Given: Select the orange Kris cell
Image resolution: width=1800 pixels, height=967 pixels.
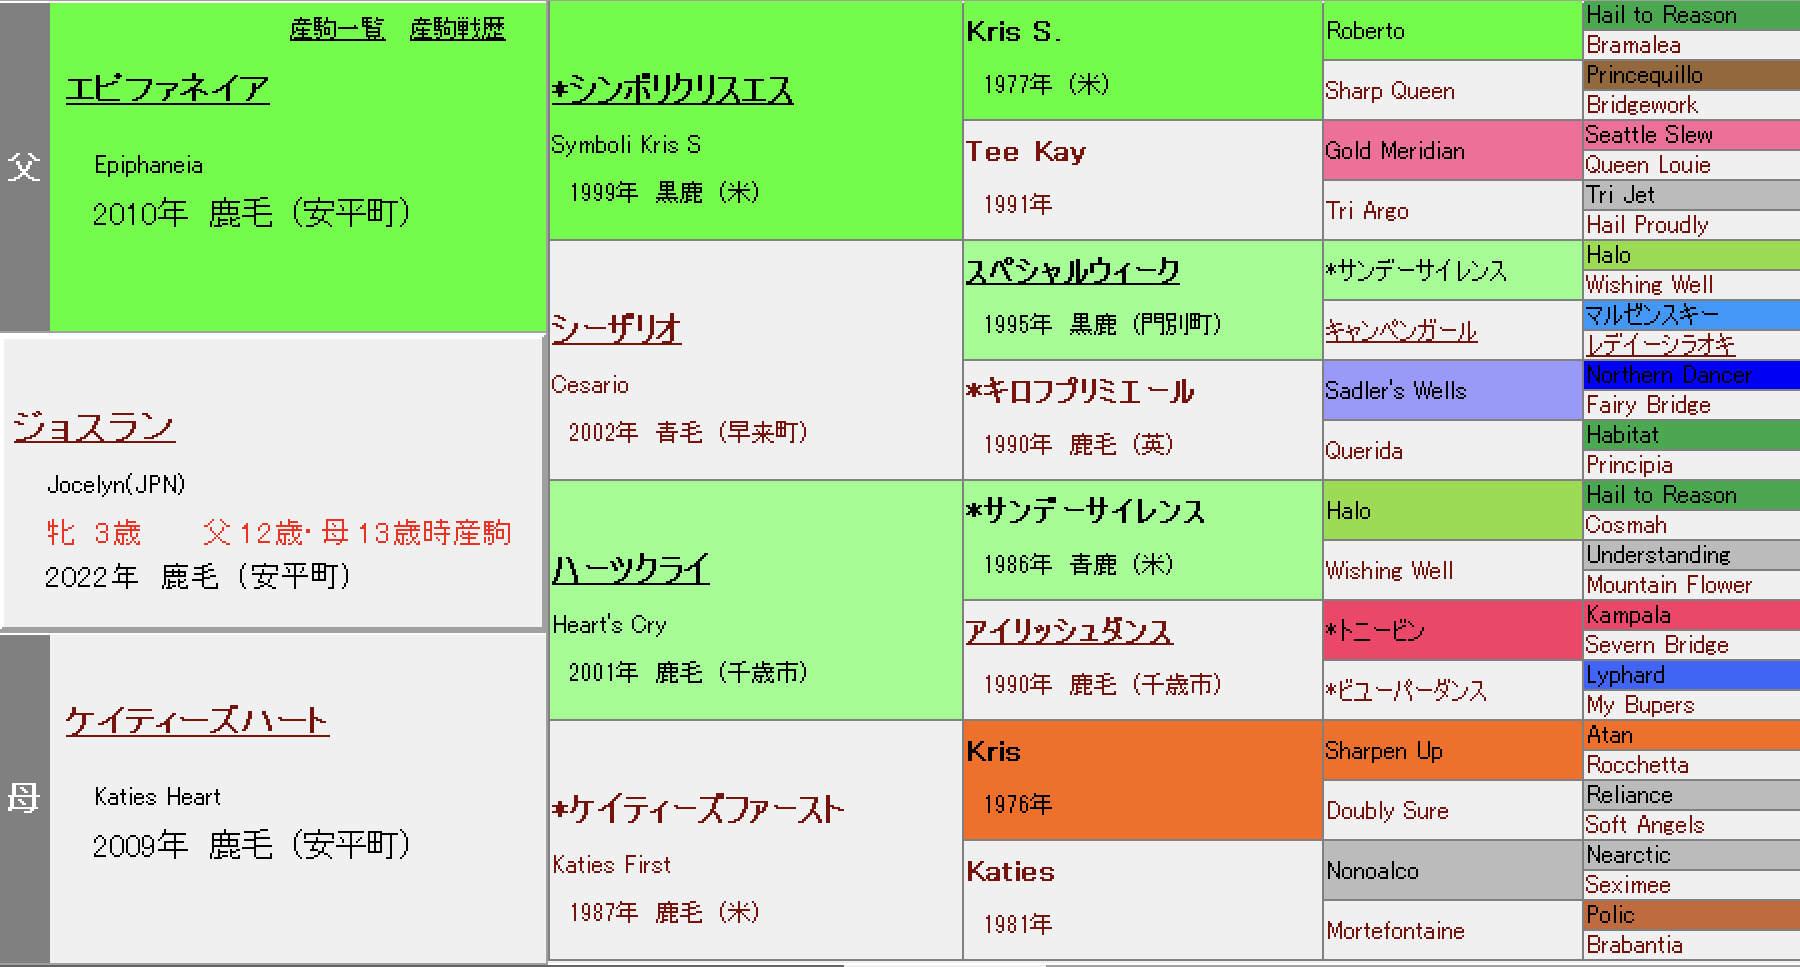Looking at the screenshot, I should click(x=1142, y=780).
